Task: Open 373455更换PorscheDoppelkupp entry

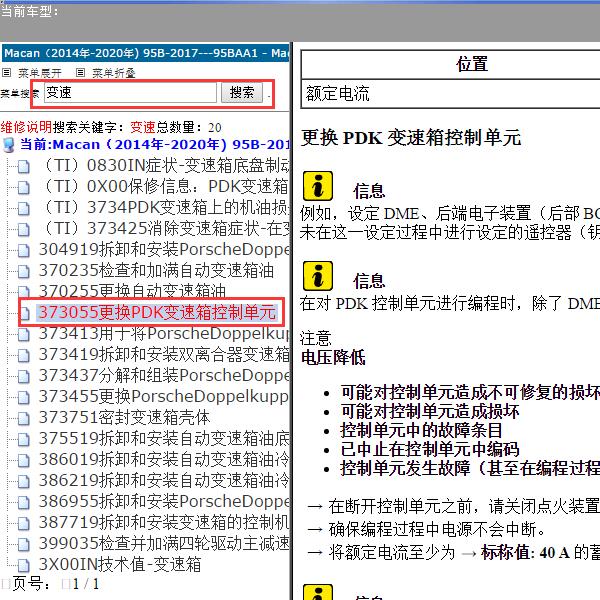Action: pyautogui.click(x=163, y=397)
